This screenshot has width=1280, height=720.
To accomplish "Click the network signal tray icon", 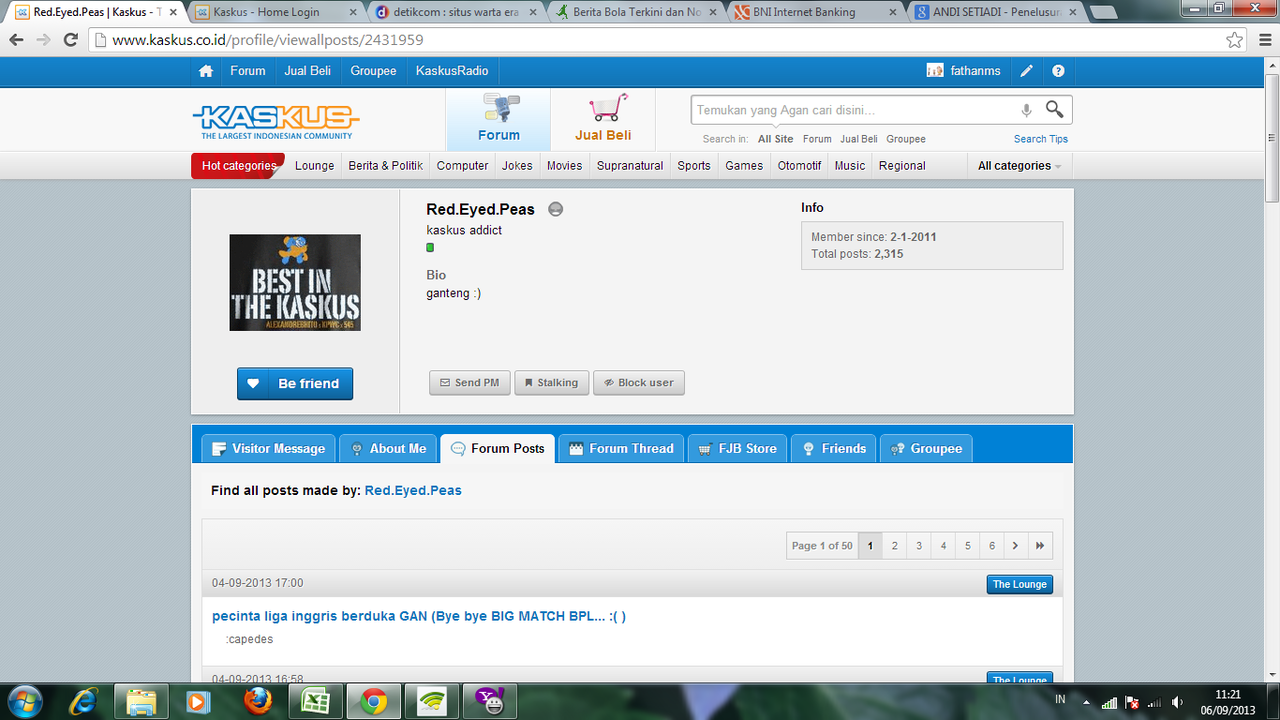I will point(1109,703).
